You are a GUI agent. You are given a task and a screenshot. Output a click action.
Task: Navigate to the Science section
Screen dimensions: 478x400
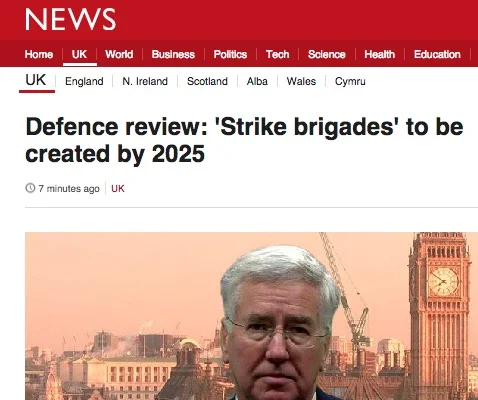pos(326,54)
